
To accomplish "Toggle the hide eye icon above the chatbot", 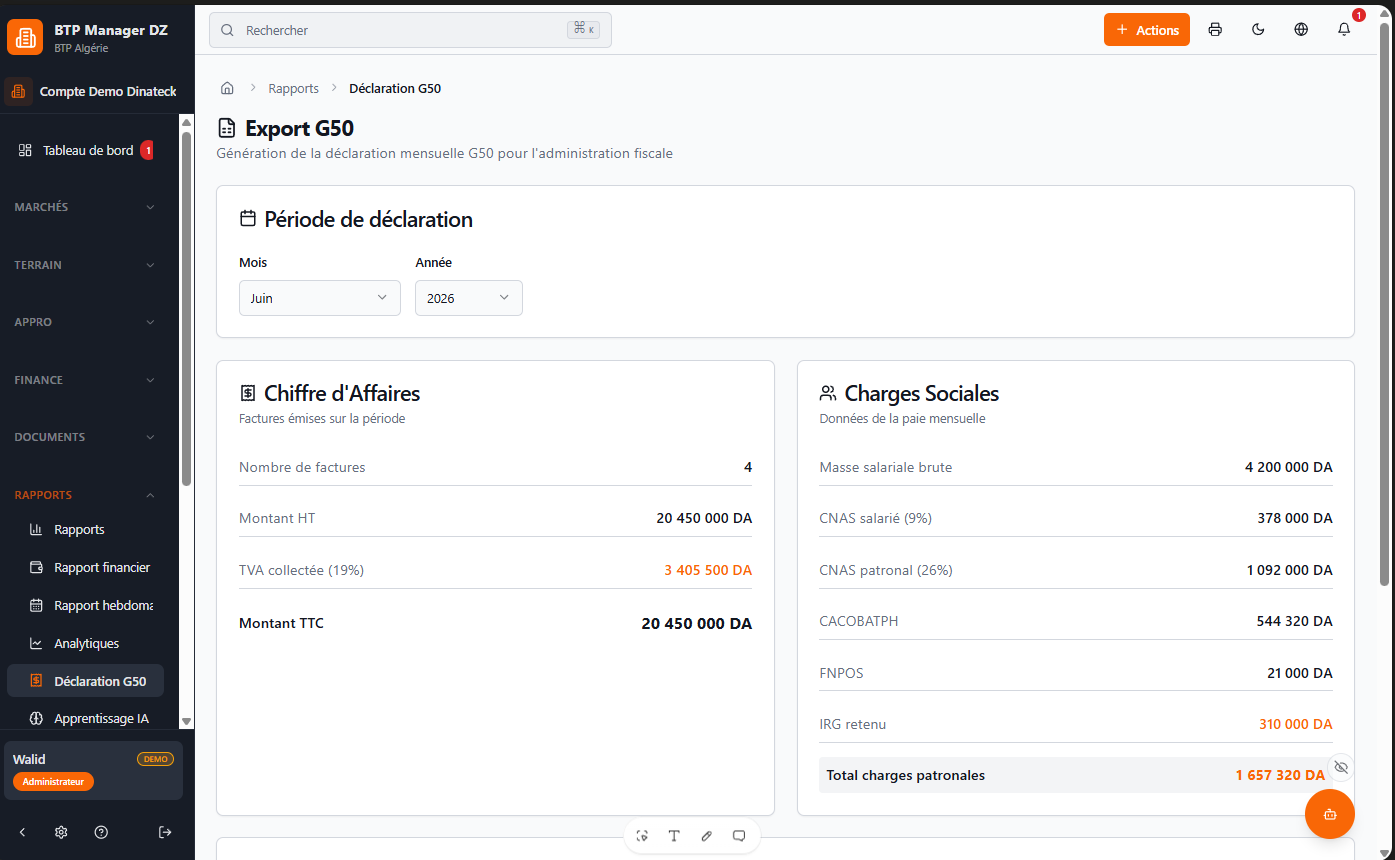I will 1341,767.
